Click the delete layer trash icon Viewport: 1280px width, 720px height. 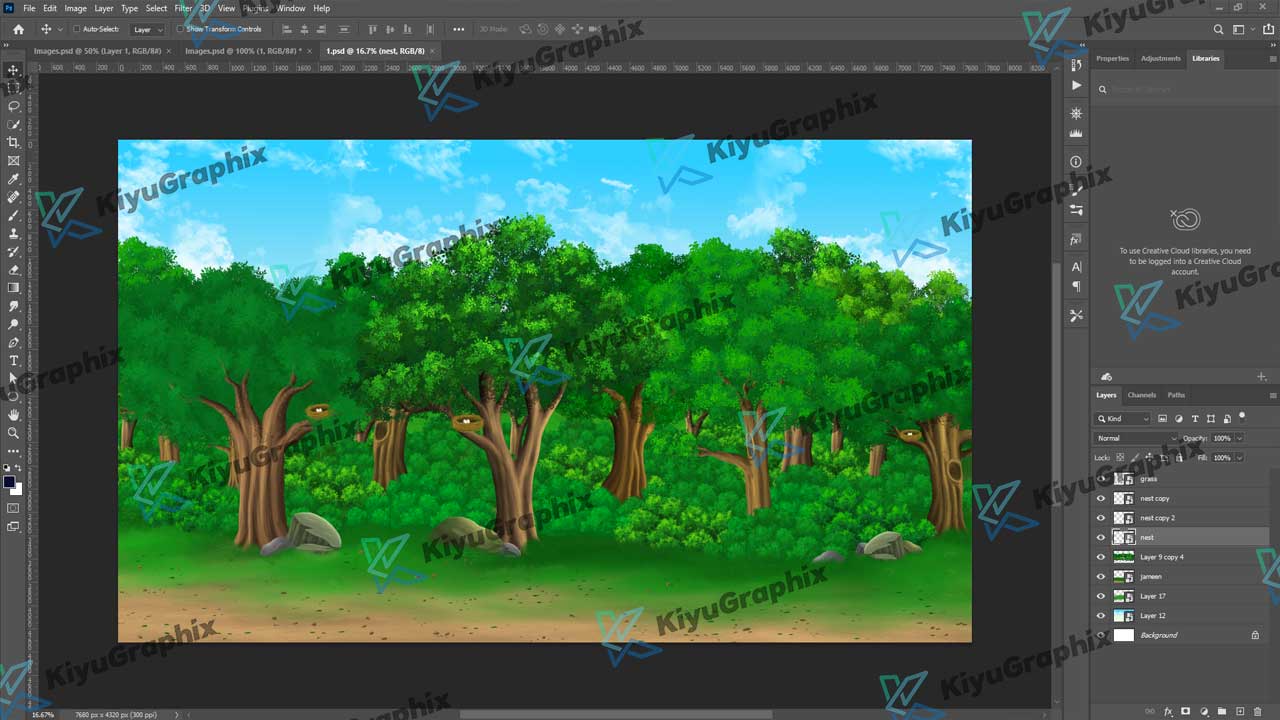click(1258, 711)
